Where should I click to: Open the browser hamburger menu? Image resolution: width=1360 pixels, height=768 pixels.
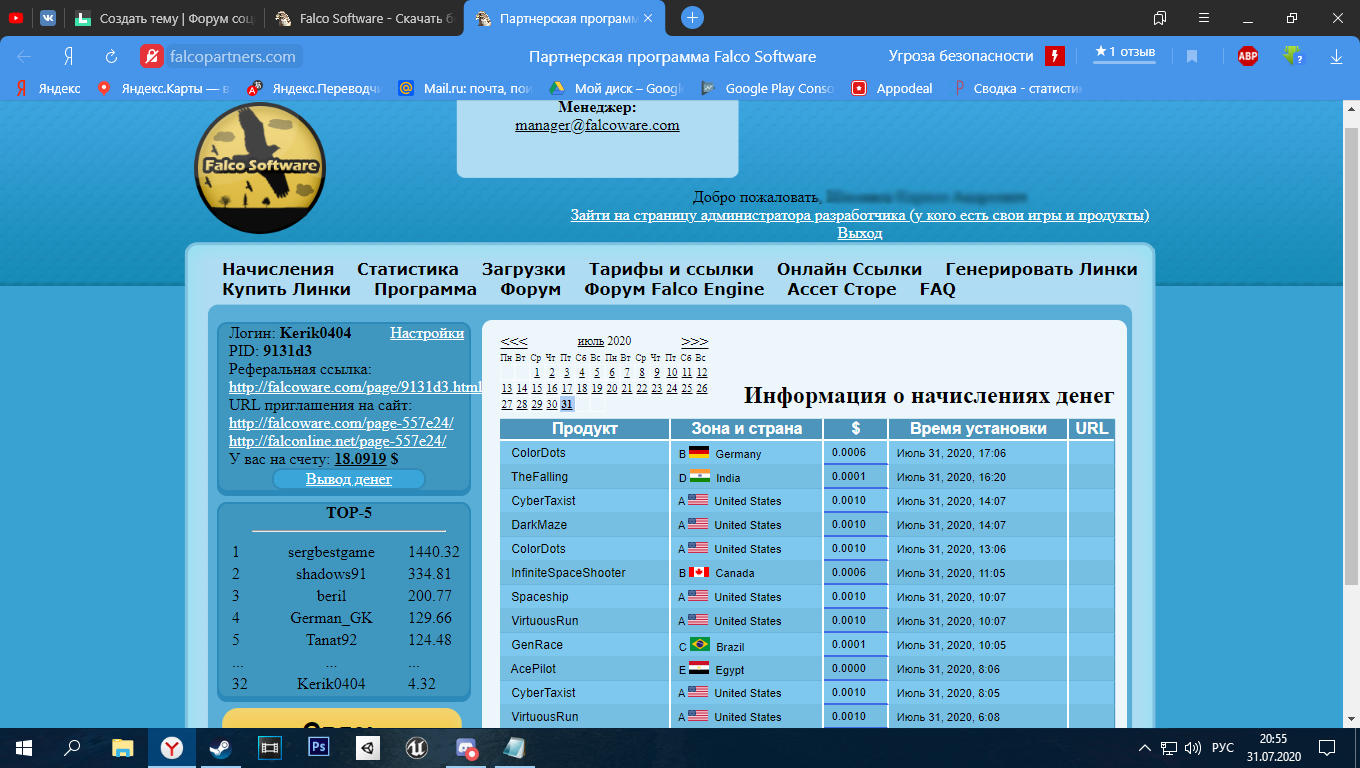(x=1204, y=18)
